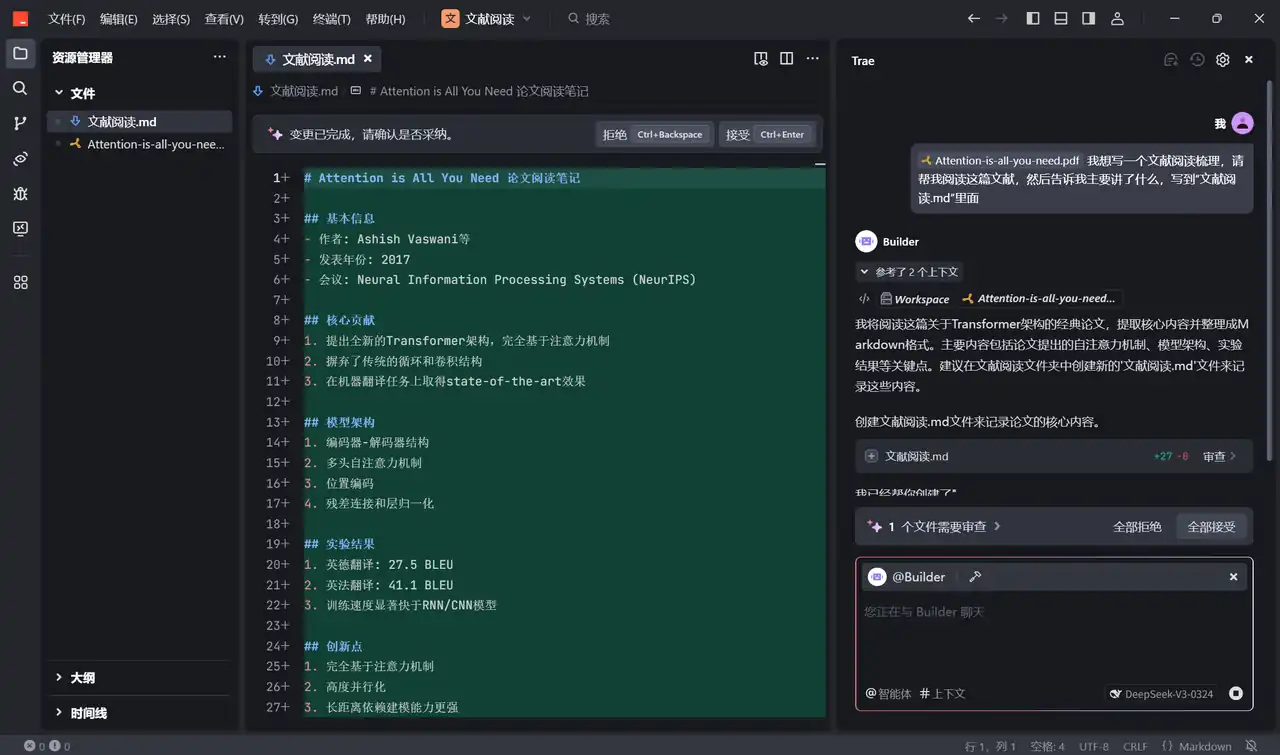Image resolution: width=1280 pixels, height=755 pixels.
Task: Change CRLF line ending in status bar
Action: (x=1135, y=746)
